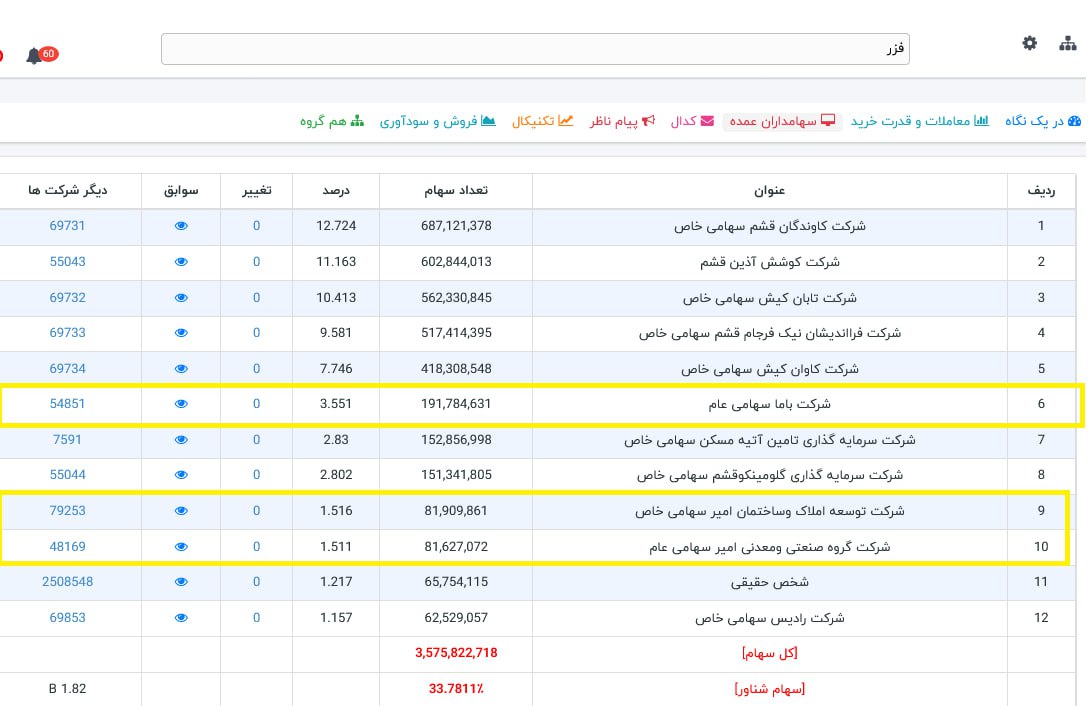1089x706 pixels.
Task: Switch to the در یک نگاه tab
Action: coord(1042,121)
